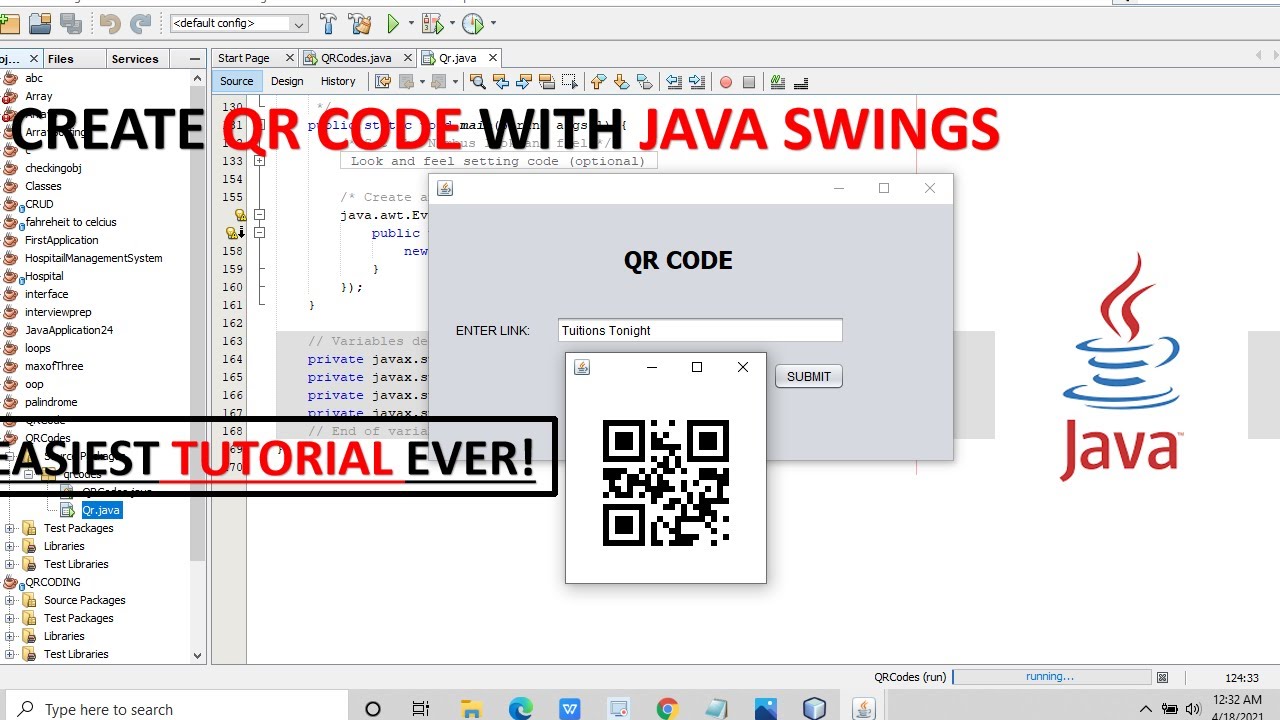The image size is (1280, 720).
Task: Build project with the hammer icon
Action: (328, 22)
